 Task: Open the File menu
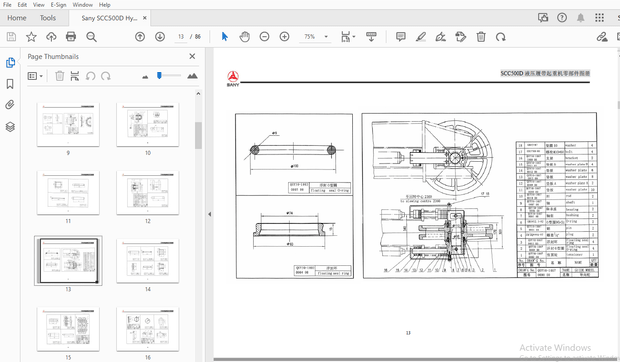7,5
